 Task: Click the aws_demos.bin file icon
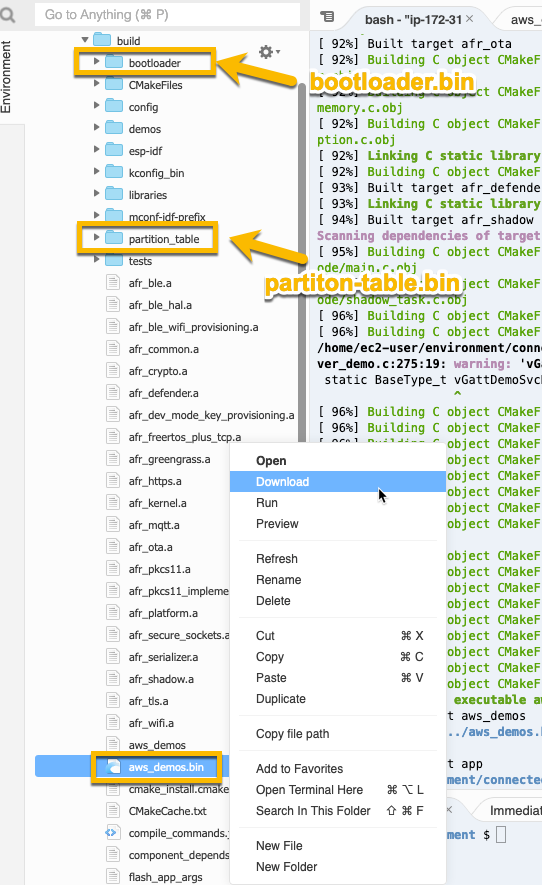113,766
